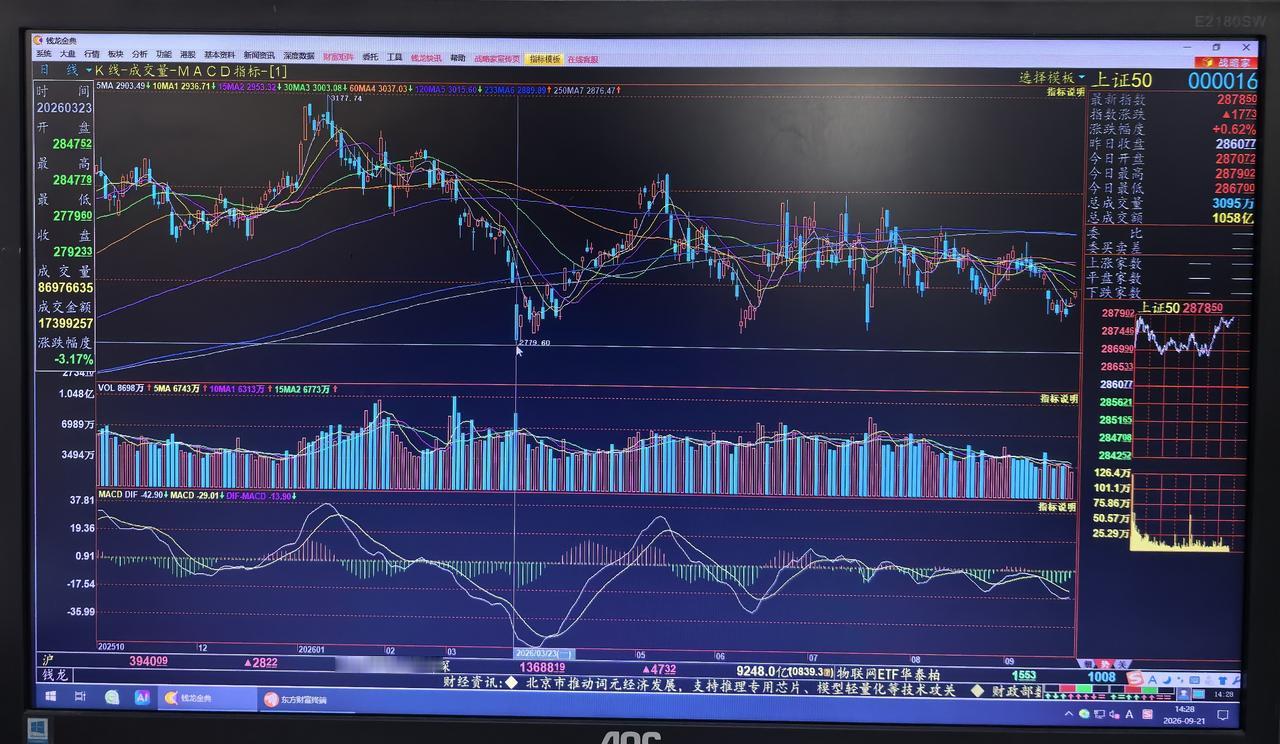1280x744 pixels.
Task: Click the 在线客服 link
Action: (x=583, y=59)
